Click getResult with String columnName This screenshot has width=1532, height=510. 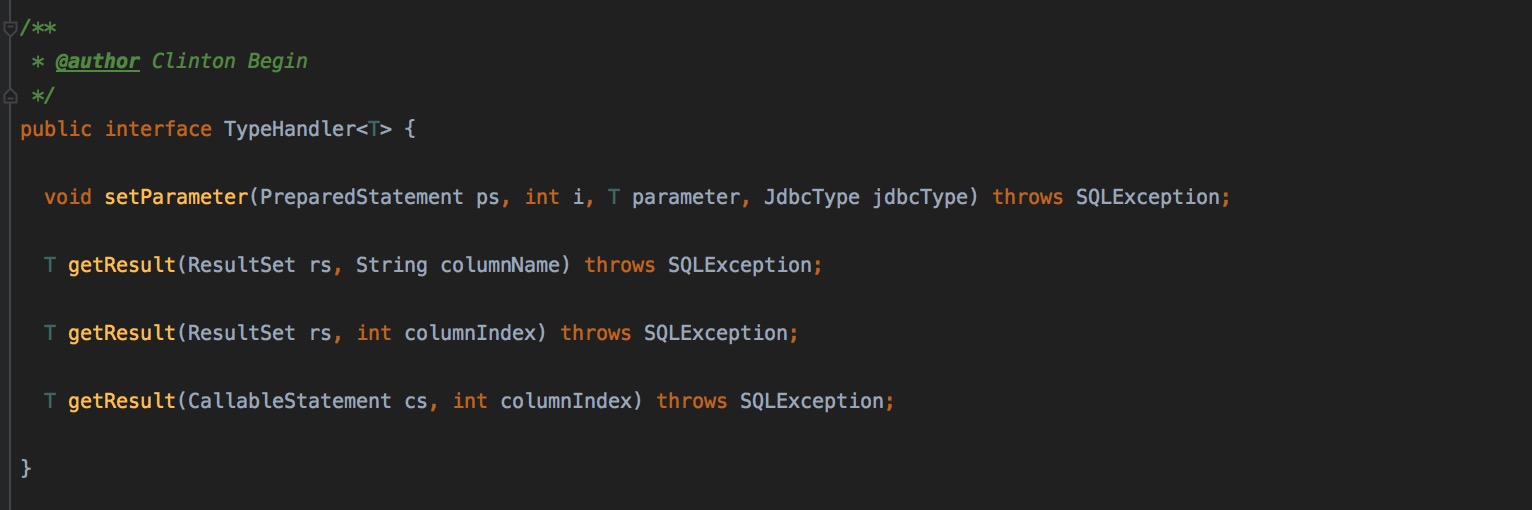[x=121, y=265]
